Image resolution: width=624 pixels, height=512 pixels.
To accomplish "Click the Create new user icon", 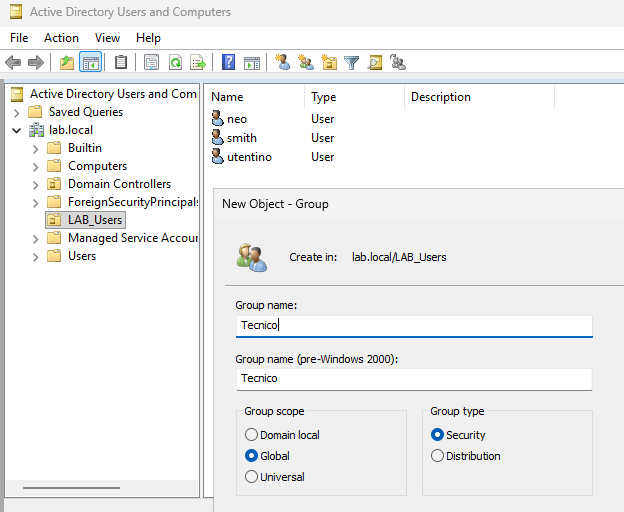I will click(x=283, y=62).
